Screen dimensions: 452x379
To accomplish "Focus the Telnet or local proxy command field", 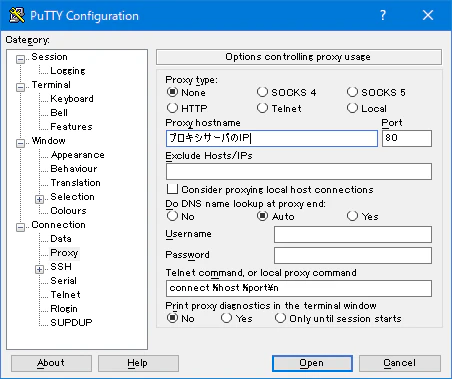I will [x=299, y=288].
